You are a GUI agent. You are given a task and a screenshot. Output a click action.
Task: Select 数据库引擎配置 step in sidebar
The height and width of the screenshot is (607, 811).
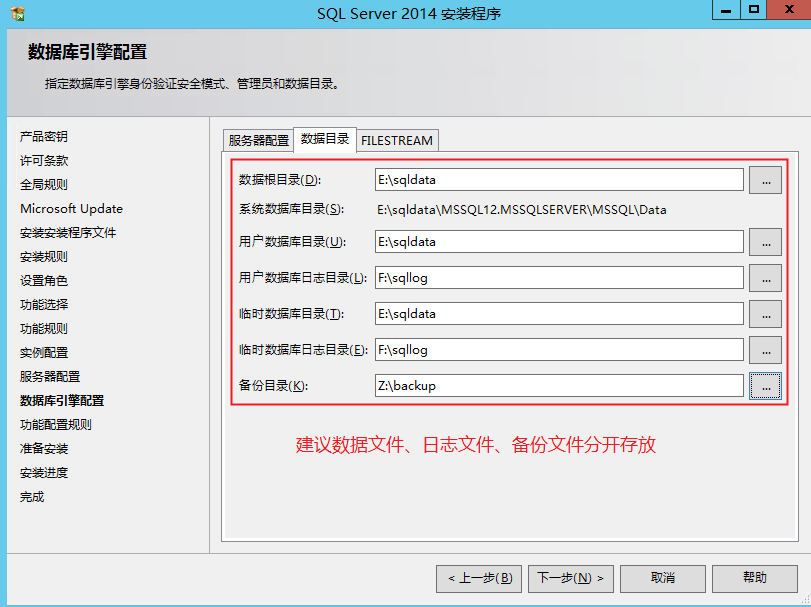62,401
